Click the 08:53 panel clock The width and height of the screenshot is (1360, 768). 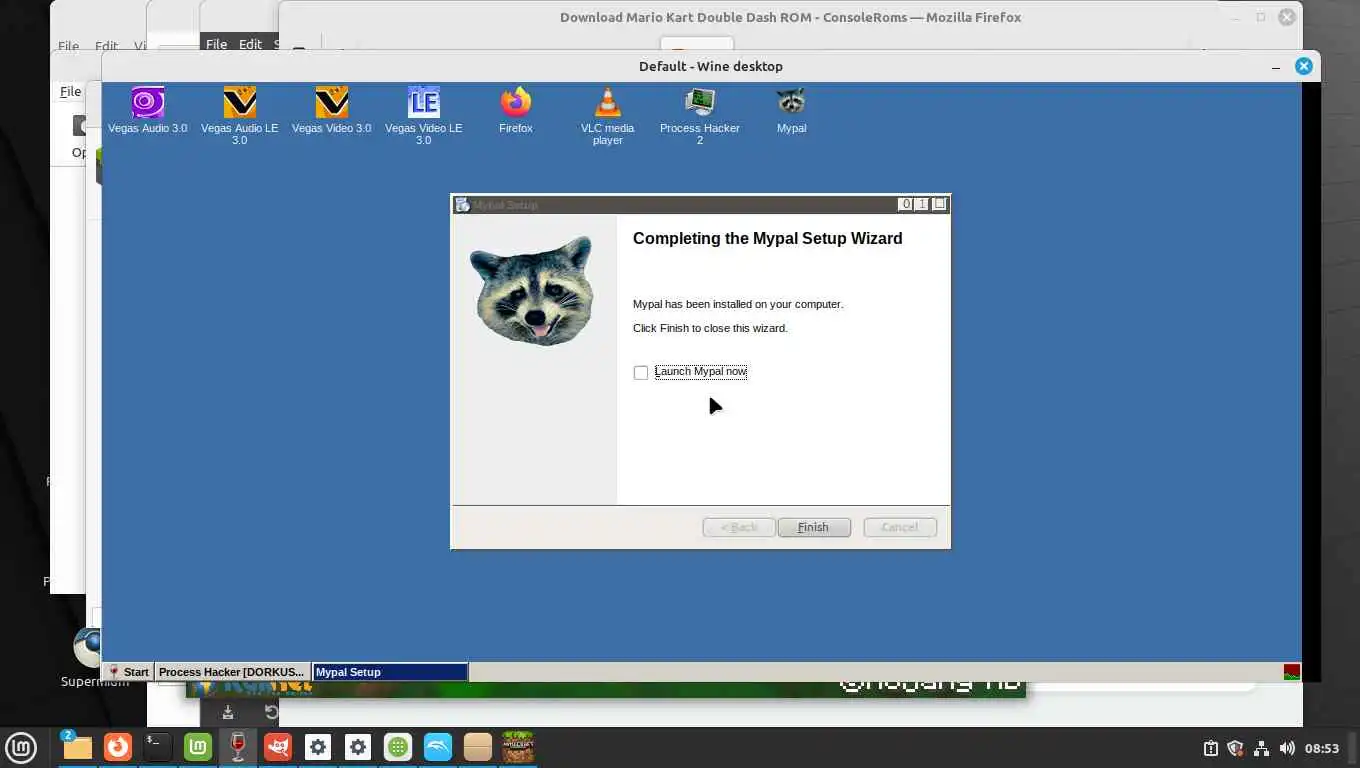[x=1322, y=748]
